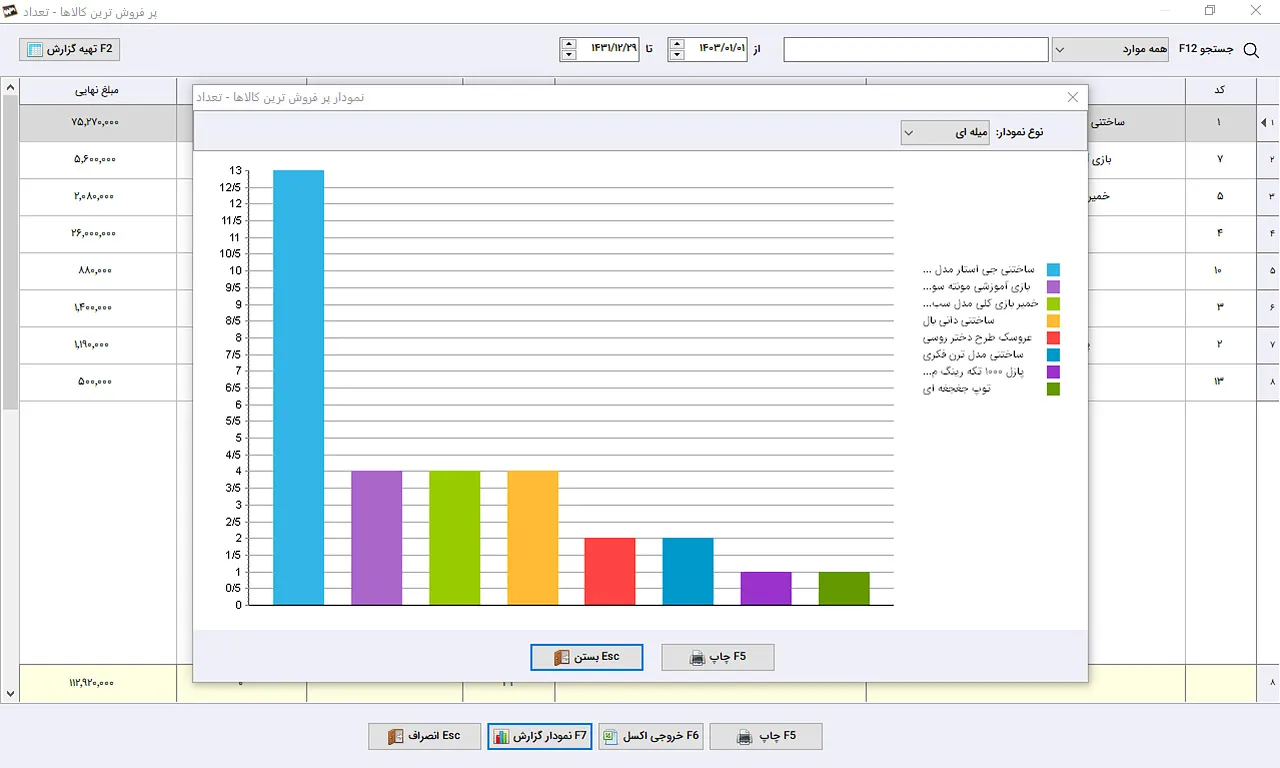Click legend swatch for ساختنی جی استار
Viewport: 1280px width, 768px height.
(x=1053, y=270)
